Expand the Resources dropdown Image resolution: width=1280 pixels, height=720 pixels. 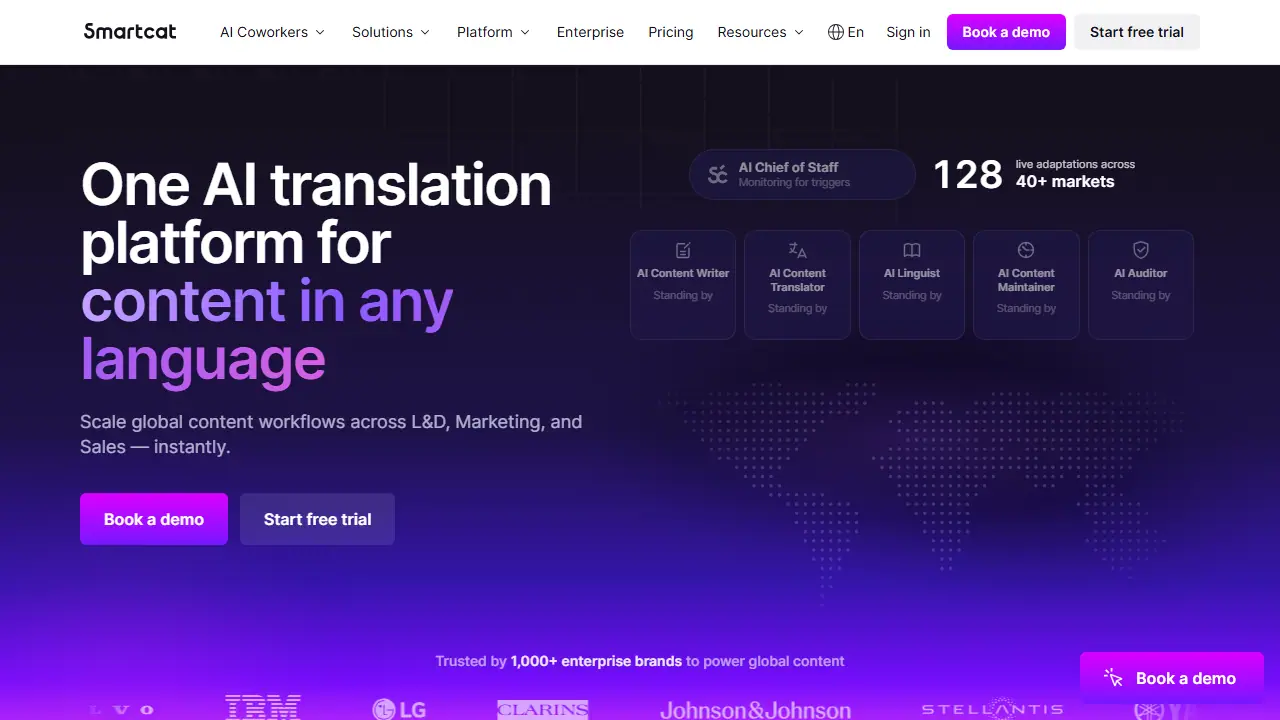click(x=761, y=32)
